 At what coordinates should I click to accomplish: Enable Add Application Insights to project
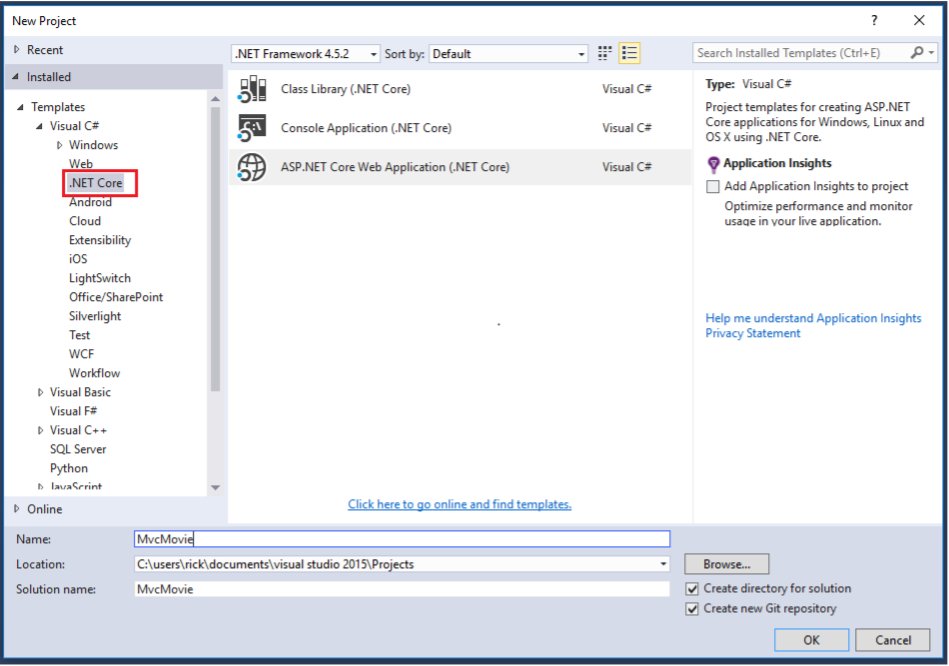713,186
